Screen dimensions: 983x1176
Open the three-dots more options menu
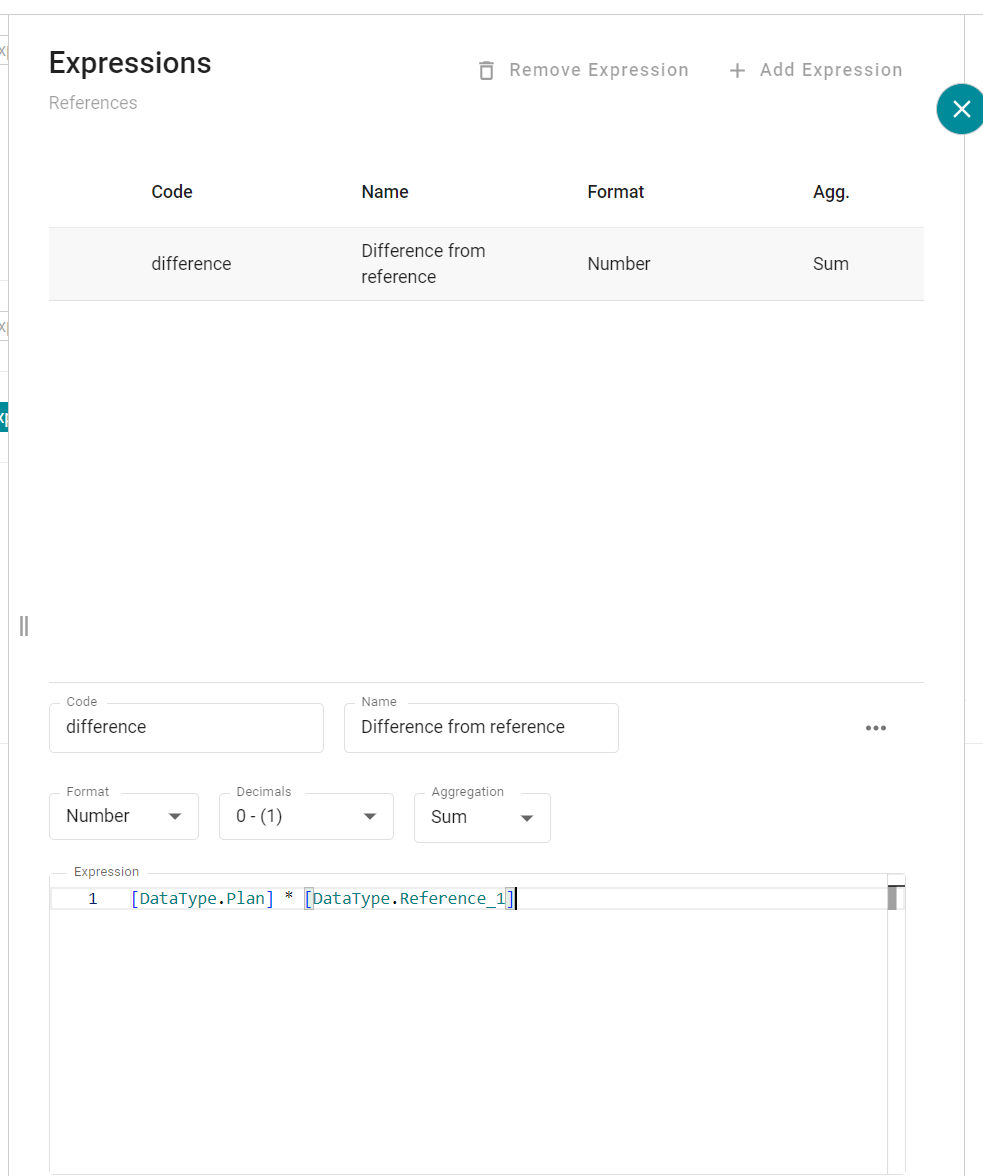pyautogui.click(x=876, y=728)
